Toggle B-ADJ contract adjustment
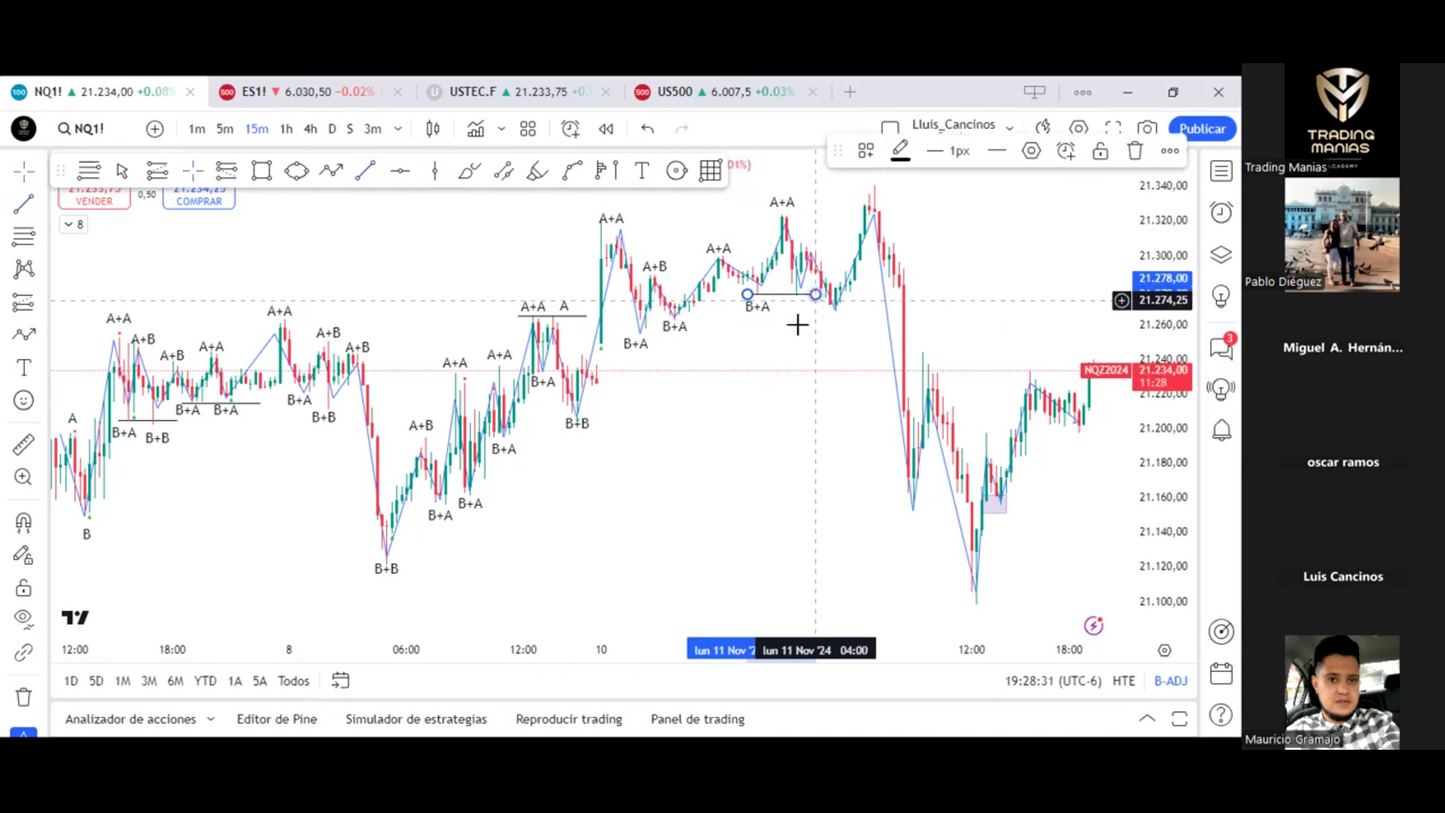Image resolution: width=1445 pixels, height=813 pixels. coord(1170,681)
